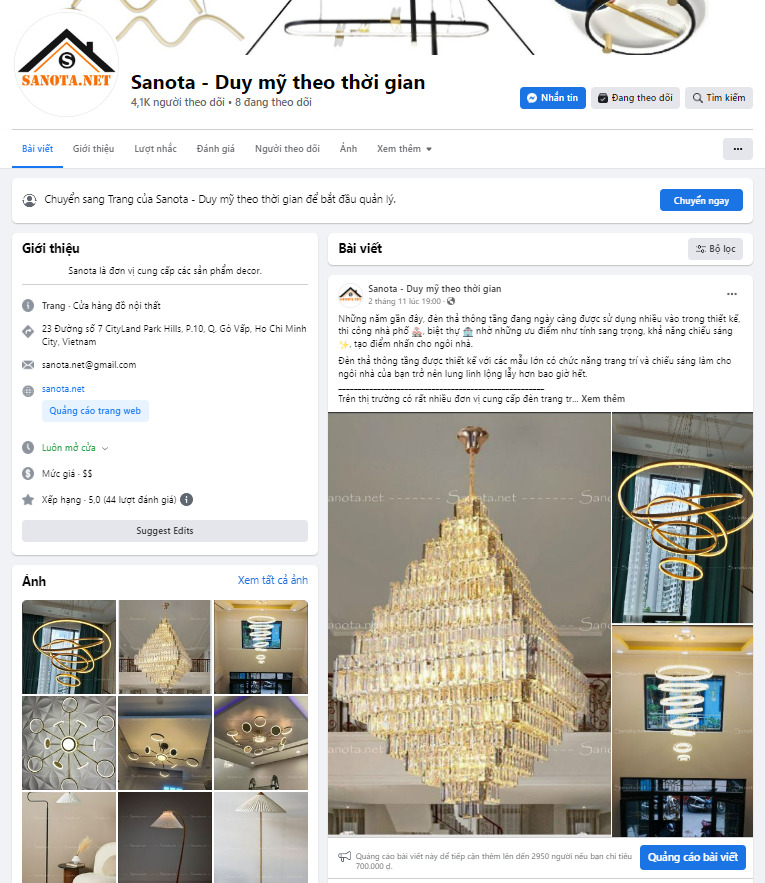Image resolution: width=765 pixels, height=883 pixels.
Task: Click the post author's small avatar
Action: tap(350, 295)
